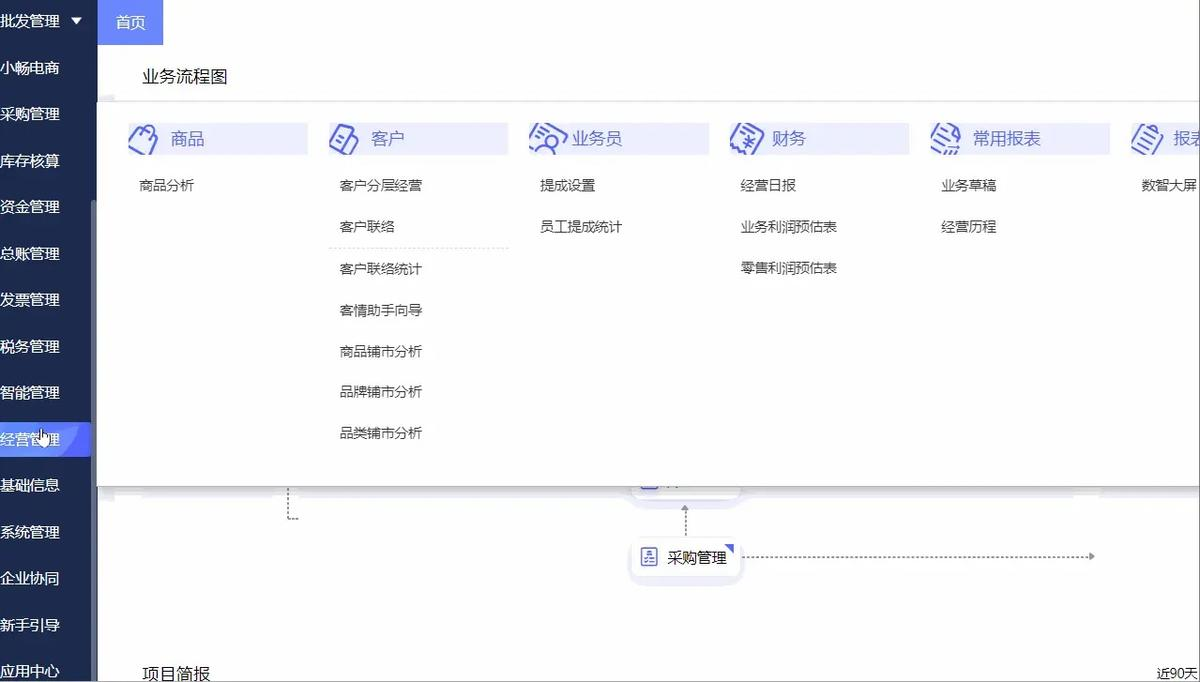The width and height of the screenshot is (1200, 682).
Task: Click the 财务 wallet icon
Action: point(745,139)
